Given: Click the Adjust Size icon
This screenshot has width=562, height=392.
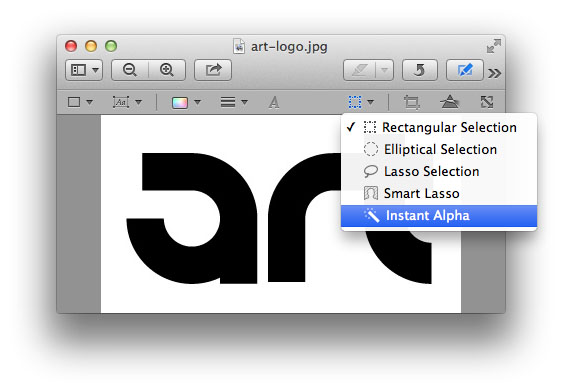Looking at the screenshot, I should (x=487, y=102).
